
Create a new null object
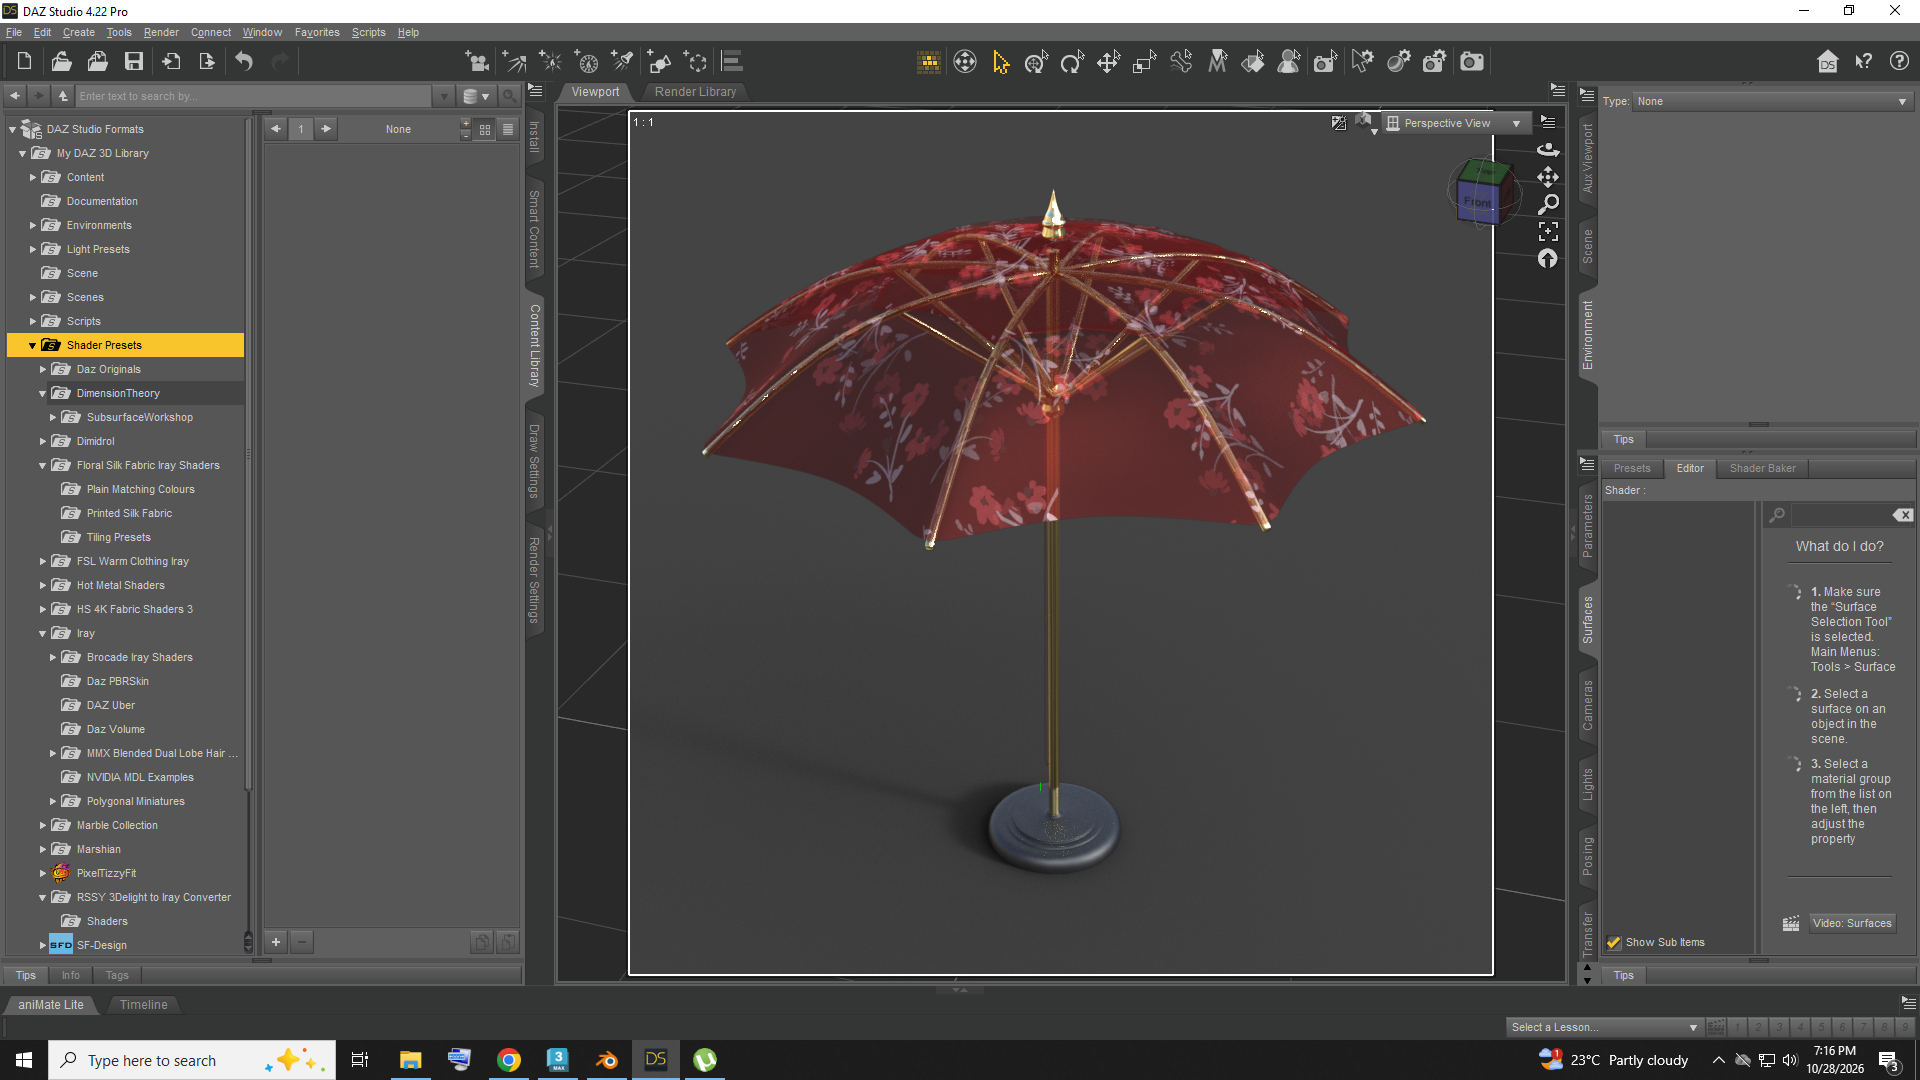(695, 62)
